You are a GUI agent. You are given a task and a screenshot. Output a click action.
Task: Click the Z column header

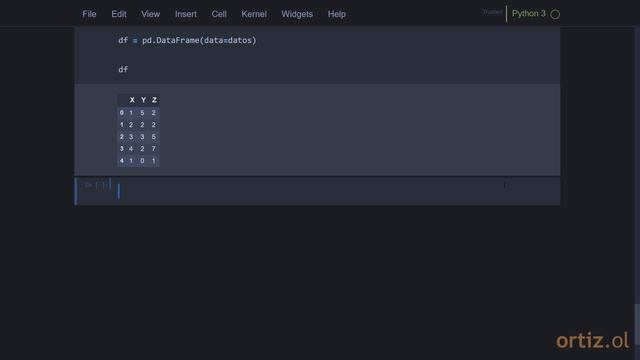point(154,100)
